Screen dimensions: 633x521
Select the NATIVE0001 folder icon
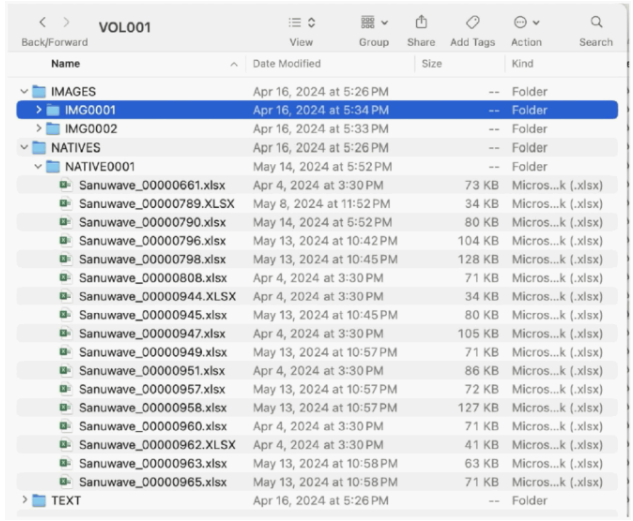click(53, 166)
